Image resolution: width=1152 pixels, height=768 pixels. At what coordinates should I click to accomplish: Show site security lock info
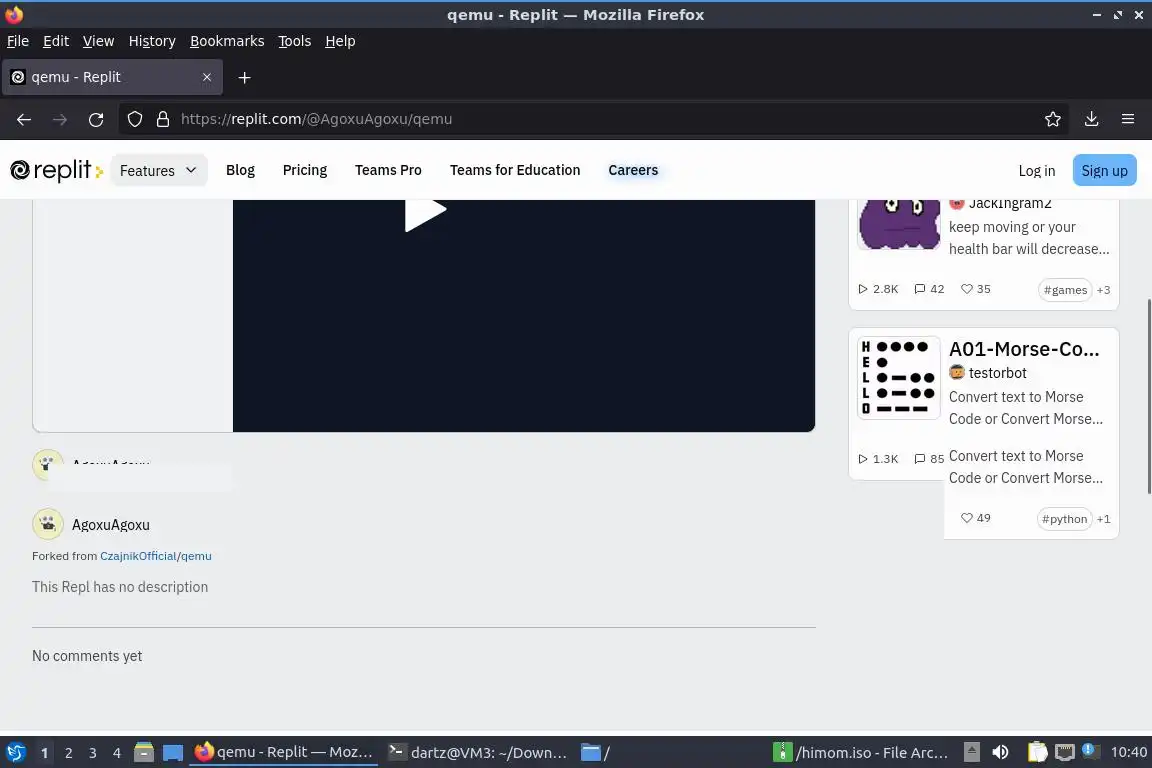[x=162, y=119]
